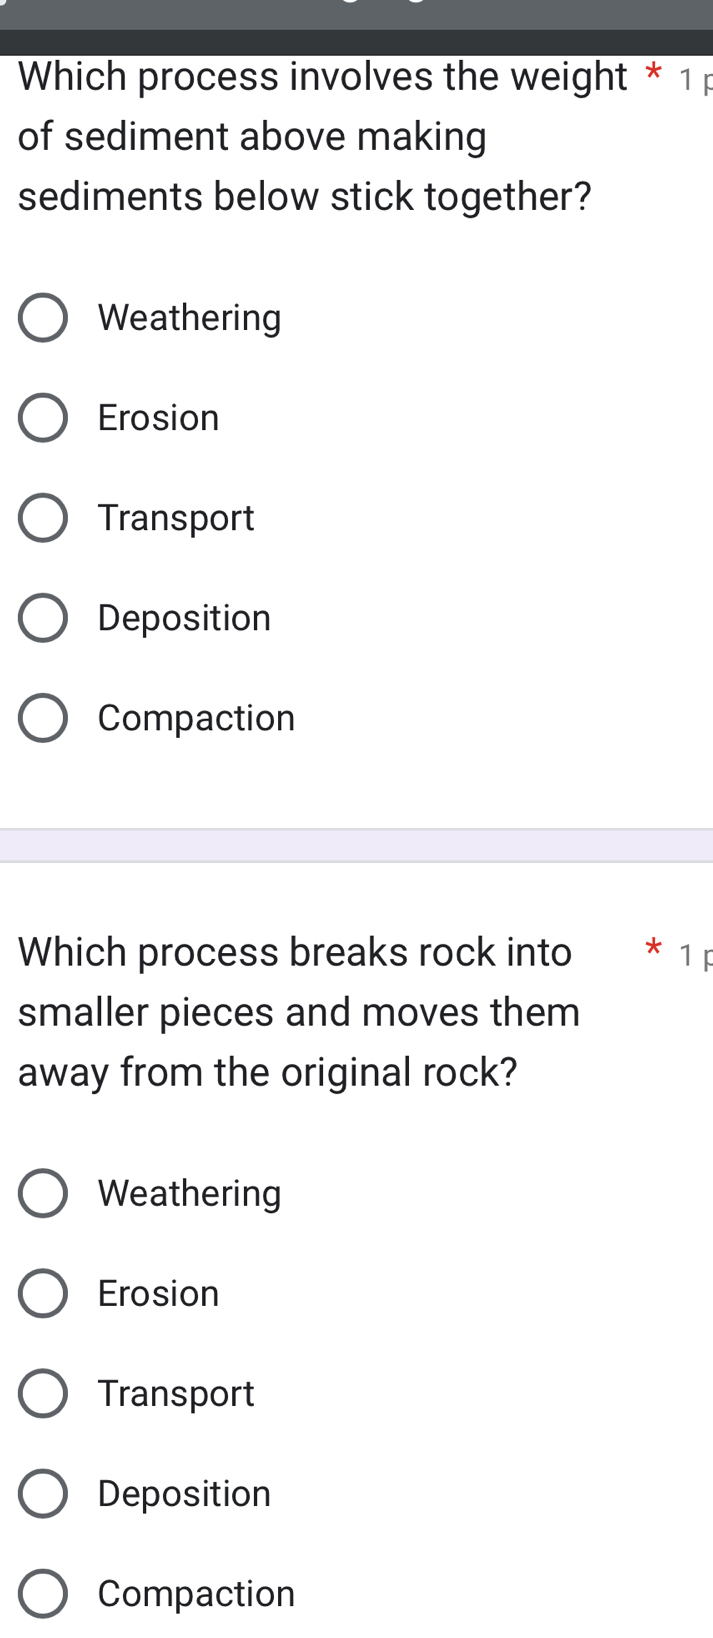Select Weathering for the breaks rock question
713x1638 pixels.
click(x=43, y=1194)
